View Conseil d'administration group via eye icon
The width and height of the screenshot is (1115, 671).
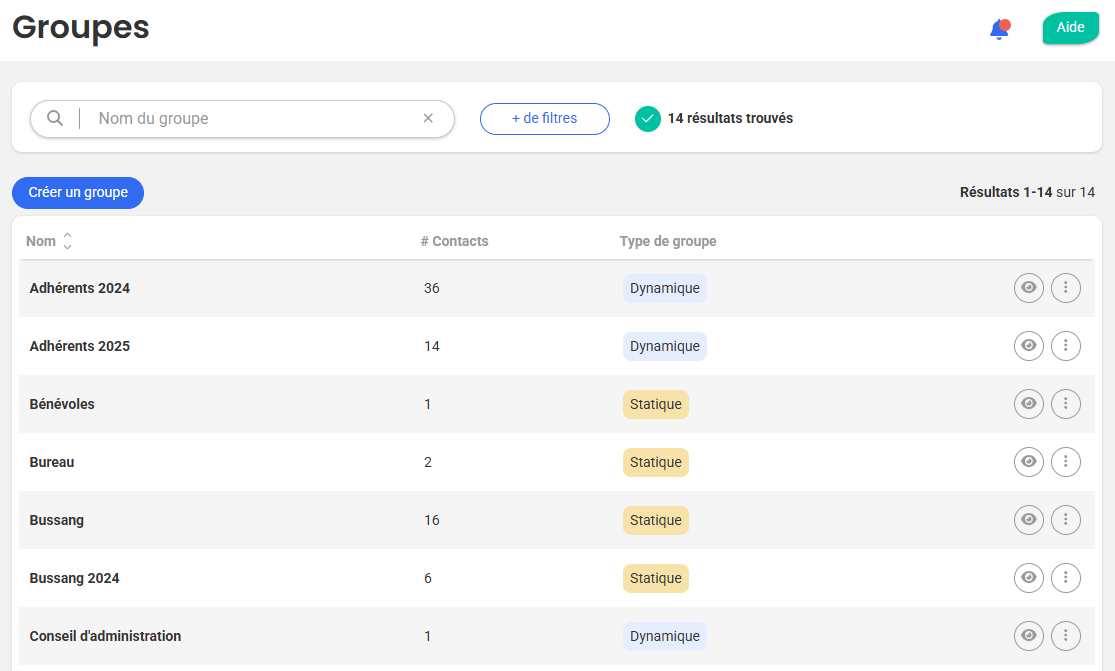1028,636
